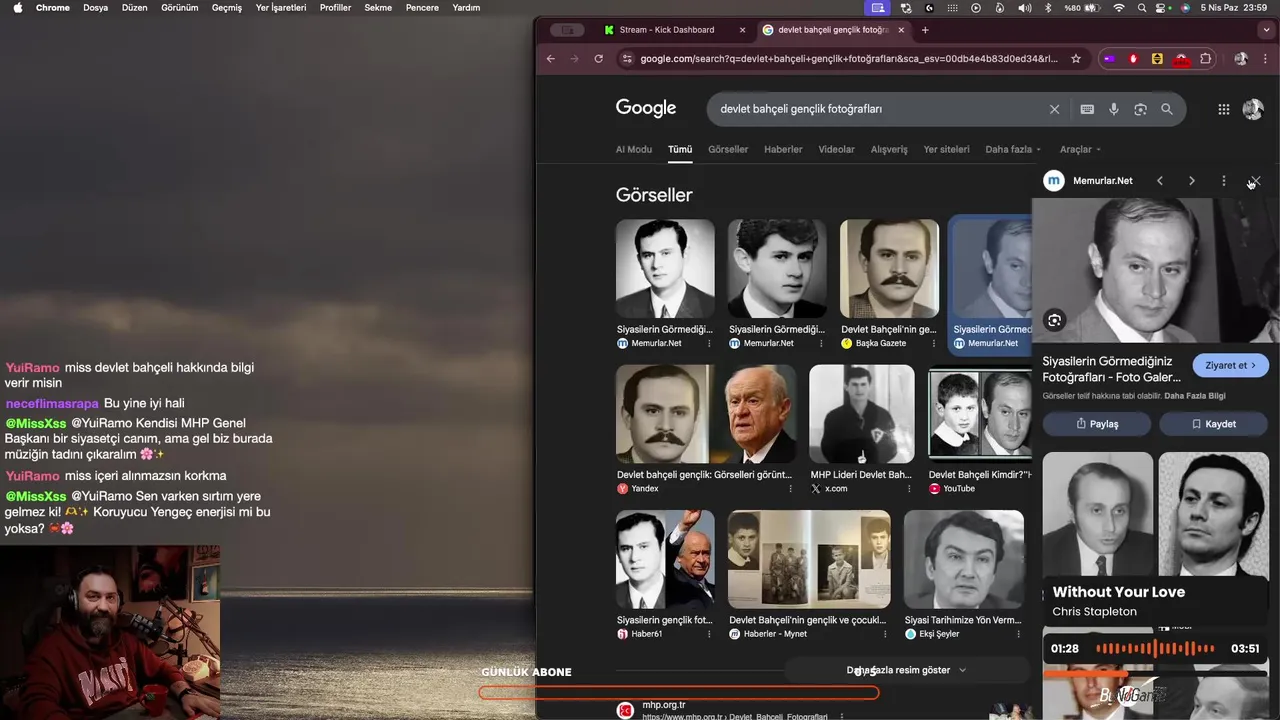1280x720 pixels.
Task: Bookmark this page with star icon
Action: [1076, 59]
